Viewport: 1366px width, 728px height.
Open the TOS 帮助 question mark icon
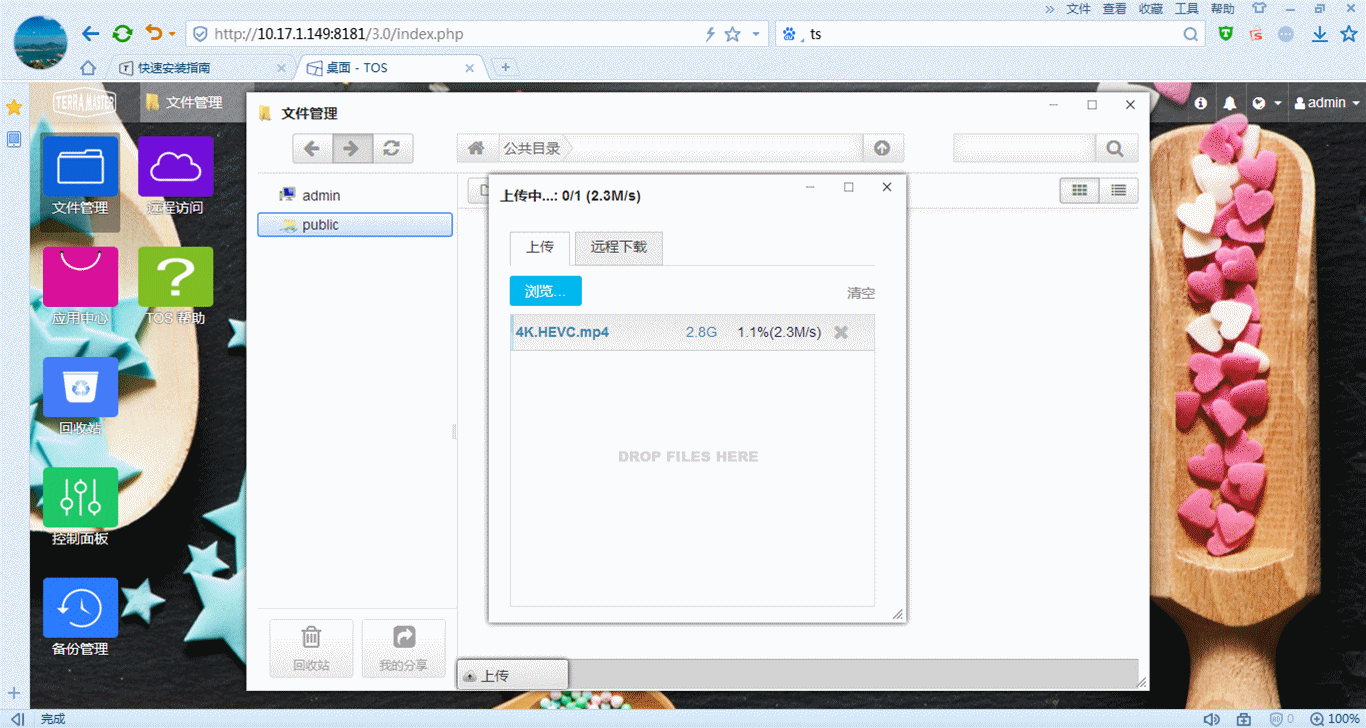point(175,277)
